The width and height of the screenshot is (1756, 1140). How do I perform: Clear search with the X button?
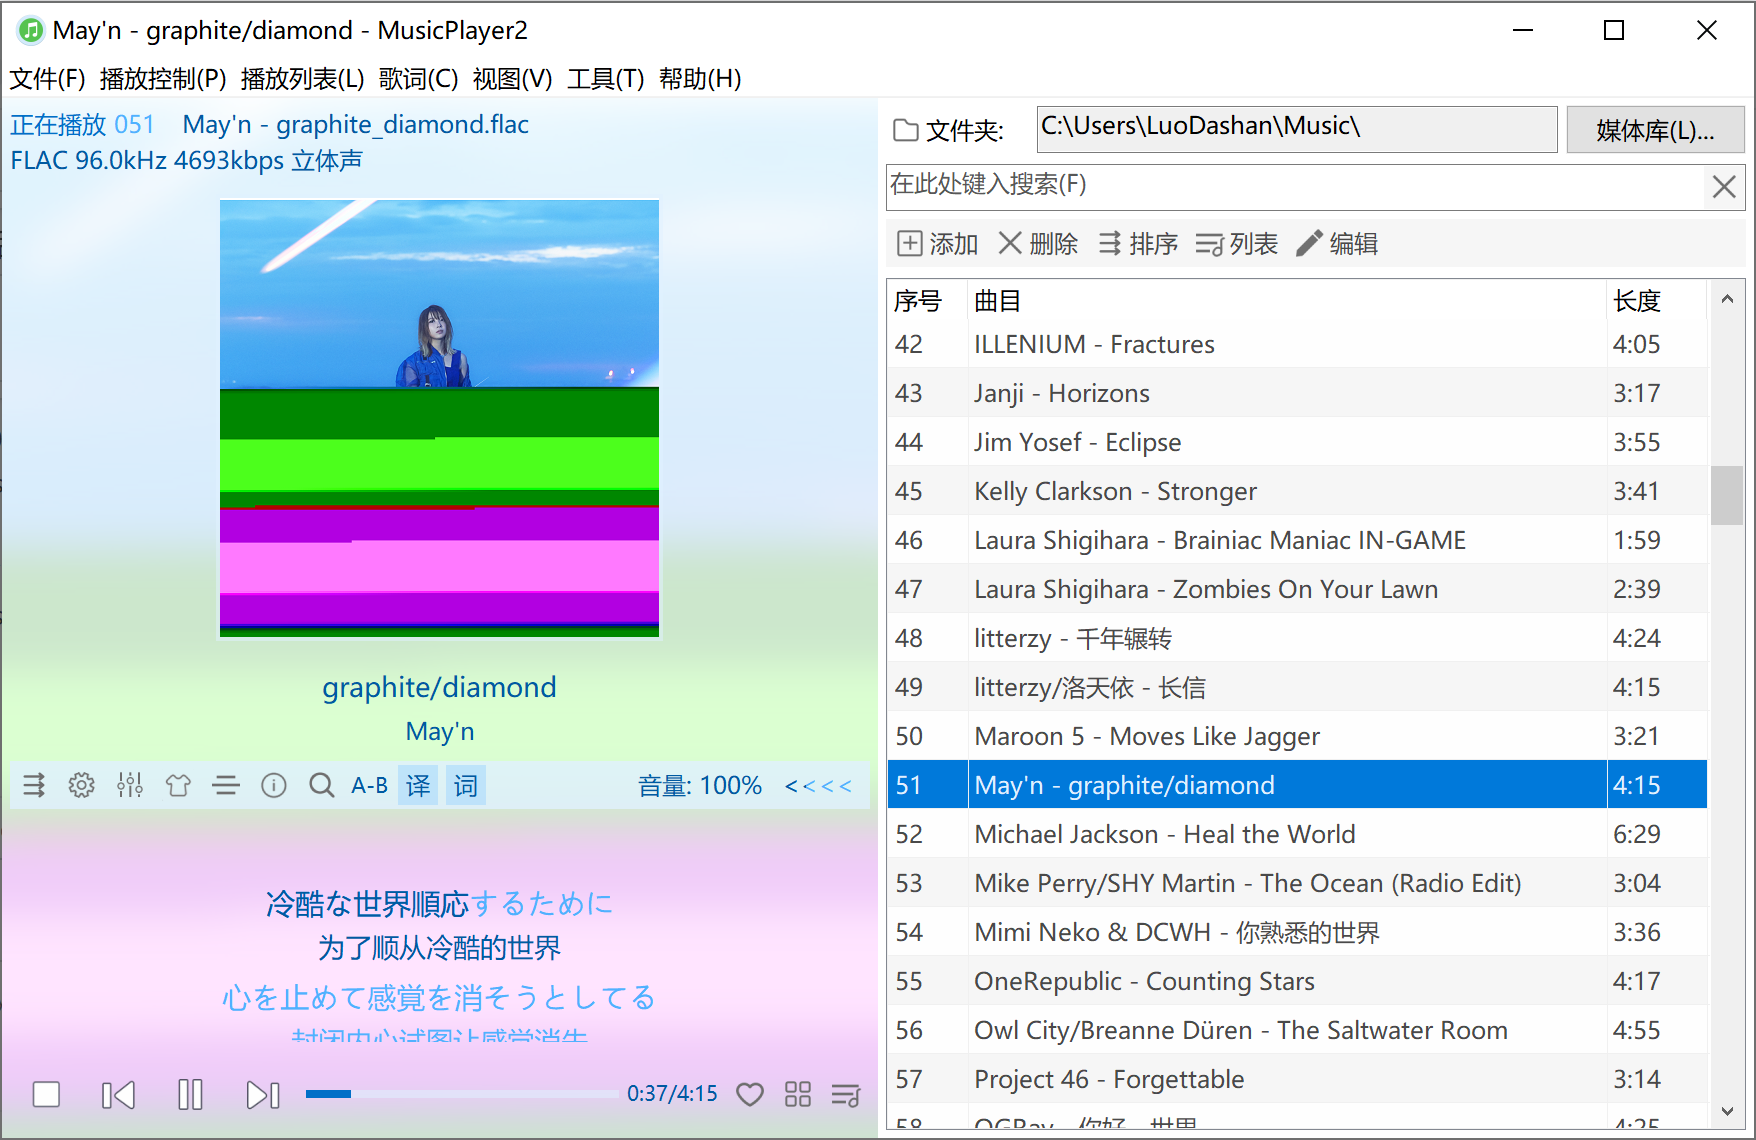[1724, 187]
